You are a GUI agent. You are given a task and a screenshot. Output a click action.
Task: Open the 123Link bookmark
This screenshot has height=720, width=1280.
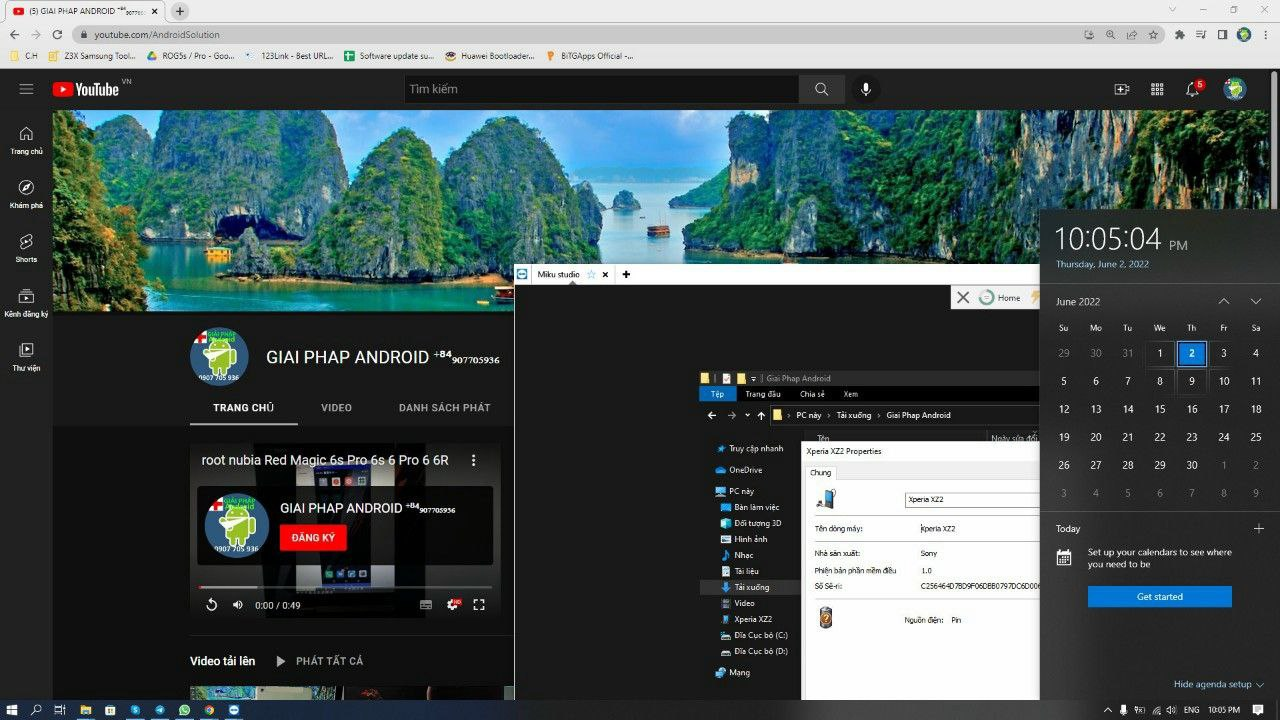(288, 56)
